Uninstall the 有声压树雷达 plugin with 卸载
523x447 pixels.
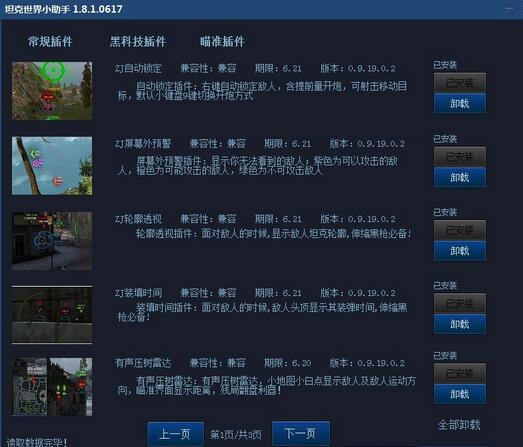(460, 394)
